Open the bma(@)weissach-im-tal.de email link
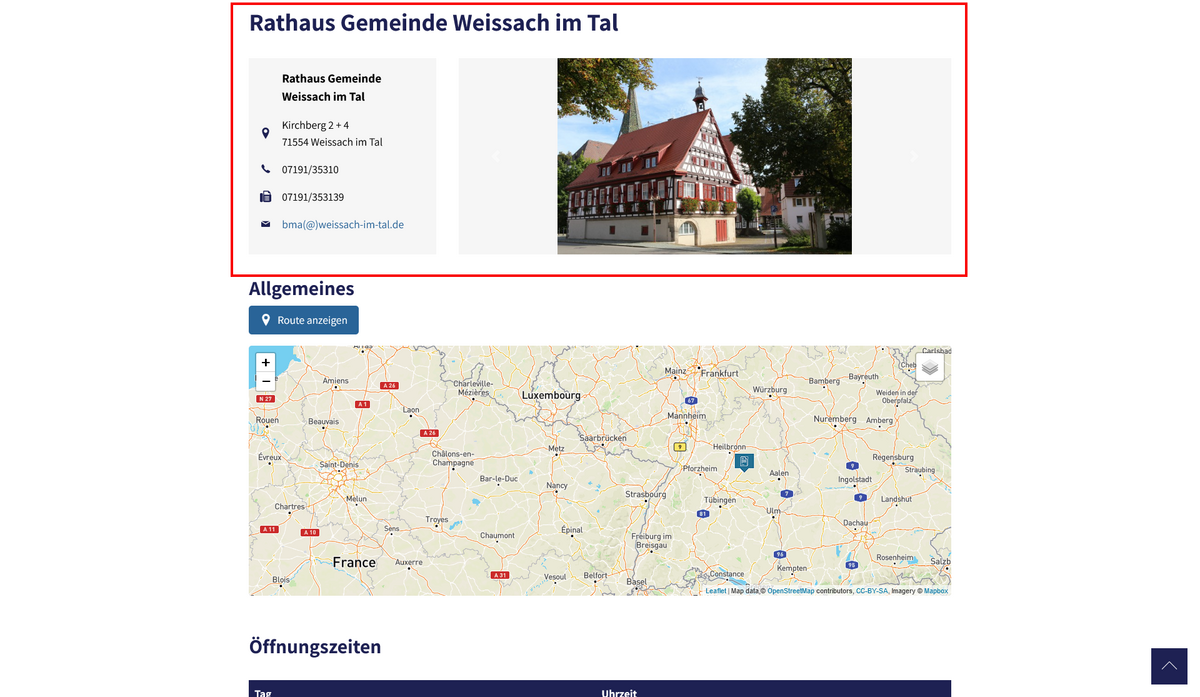The width and height of the screenshot is (1200, 697). pos(343,225)
